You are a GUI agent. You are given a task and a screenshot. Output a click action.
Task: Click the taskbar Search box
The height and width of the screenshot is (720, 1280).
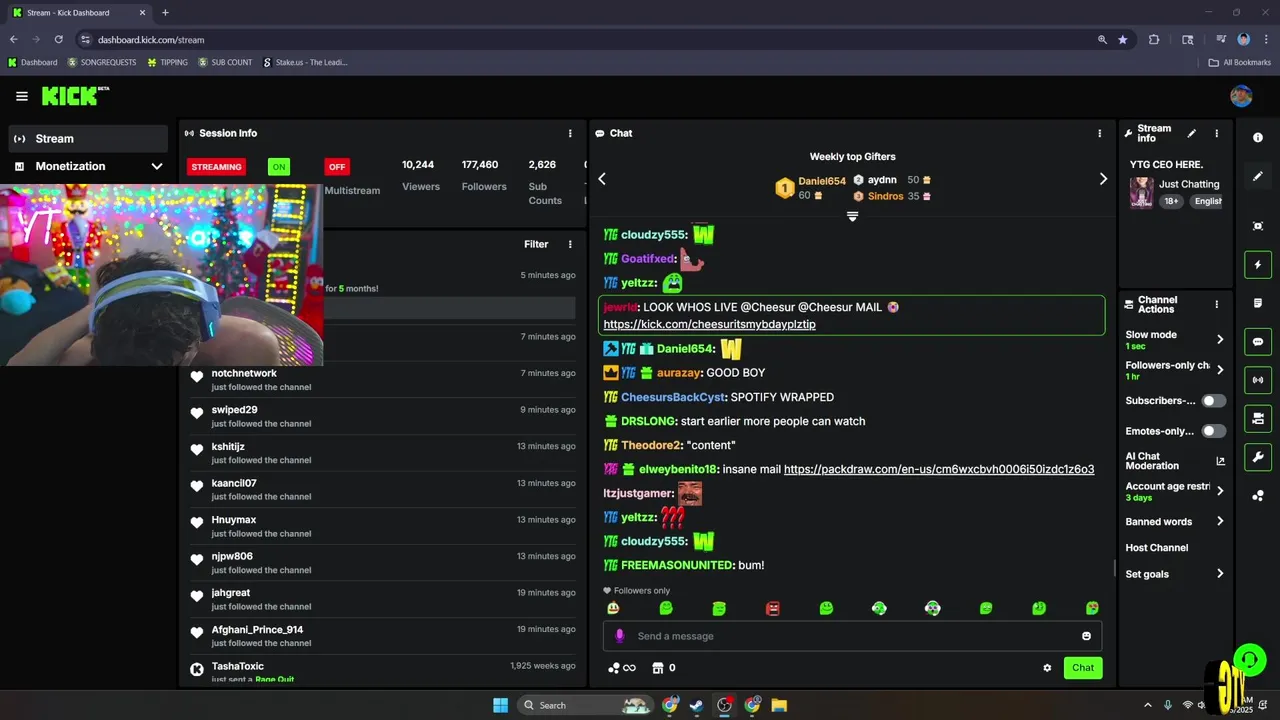tap(586, 705)
